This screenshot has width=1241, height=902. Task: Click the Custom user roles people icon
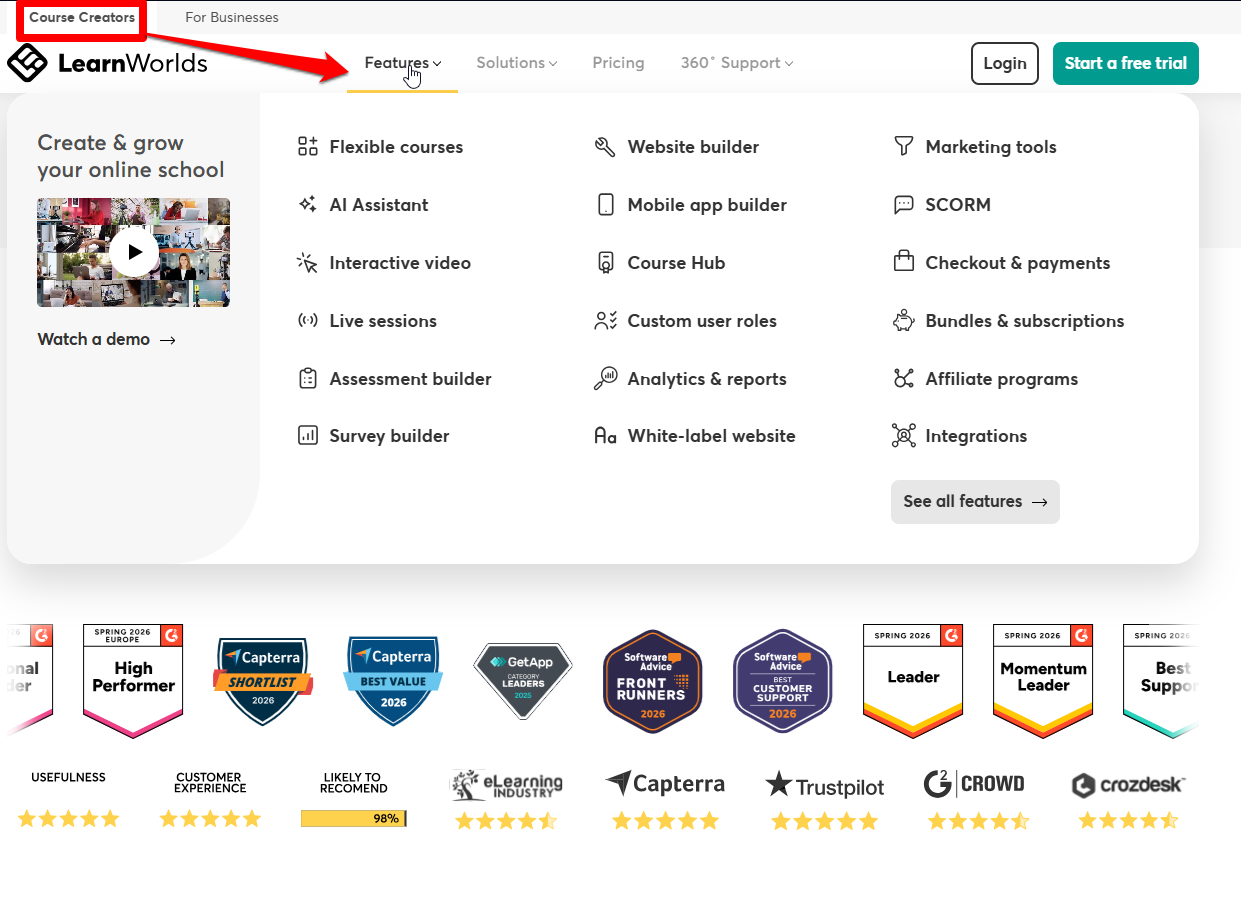pyautogui.click(x=605, y=321)
